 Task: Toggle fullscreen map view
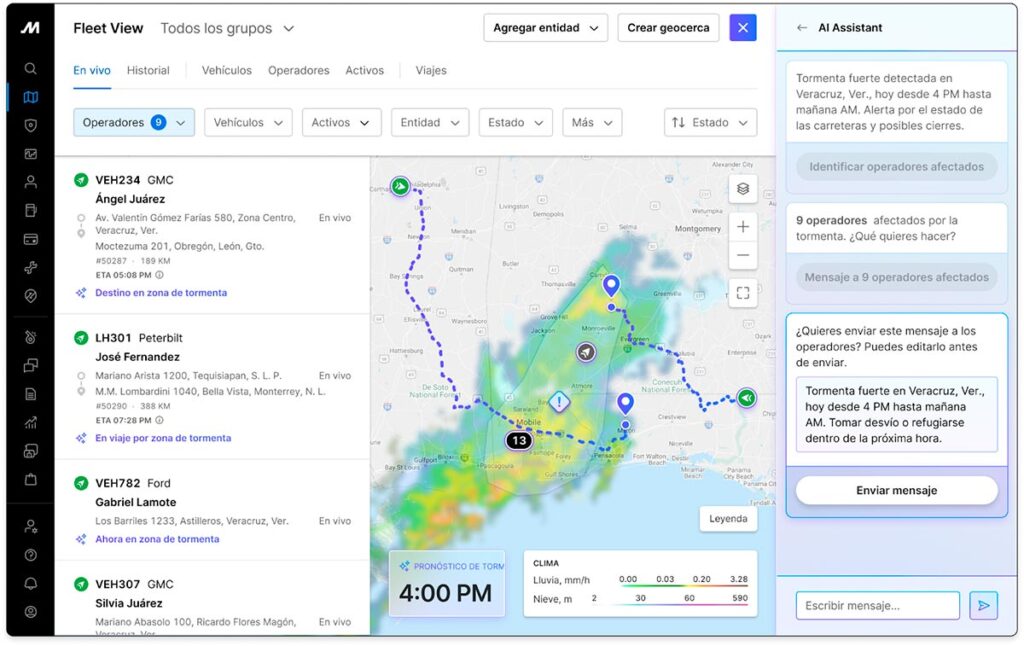(742, 293)
